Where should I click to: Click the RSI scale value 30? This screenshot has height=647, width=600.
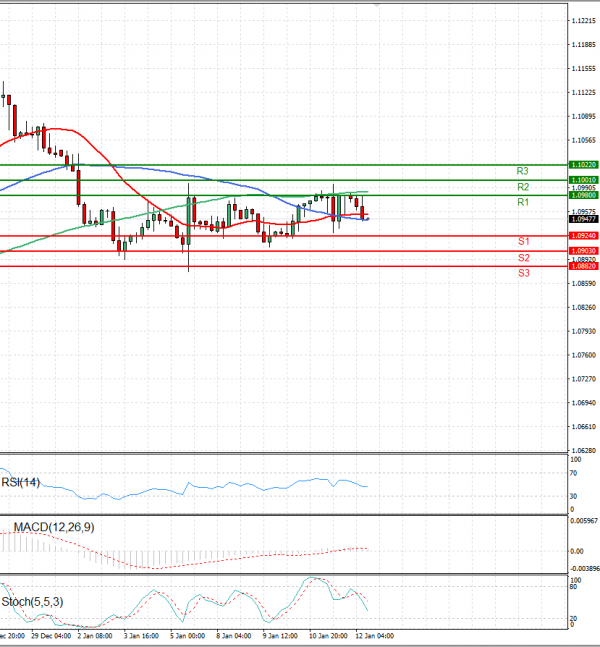tap(573, 496)
